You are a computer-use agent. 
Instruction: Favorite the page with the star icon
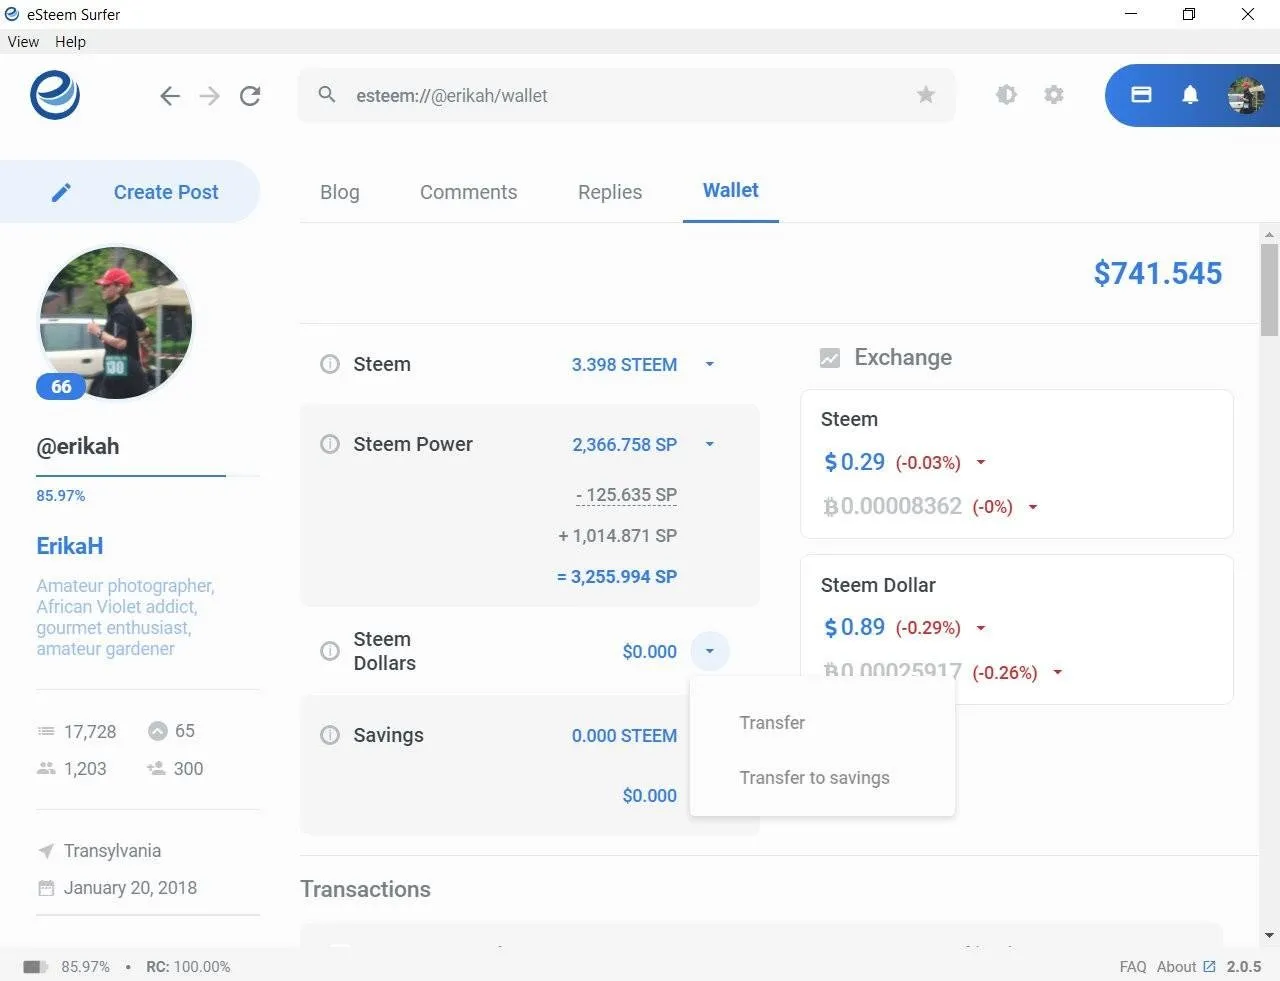pyautogui.click(x=926, y=95)
